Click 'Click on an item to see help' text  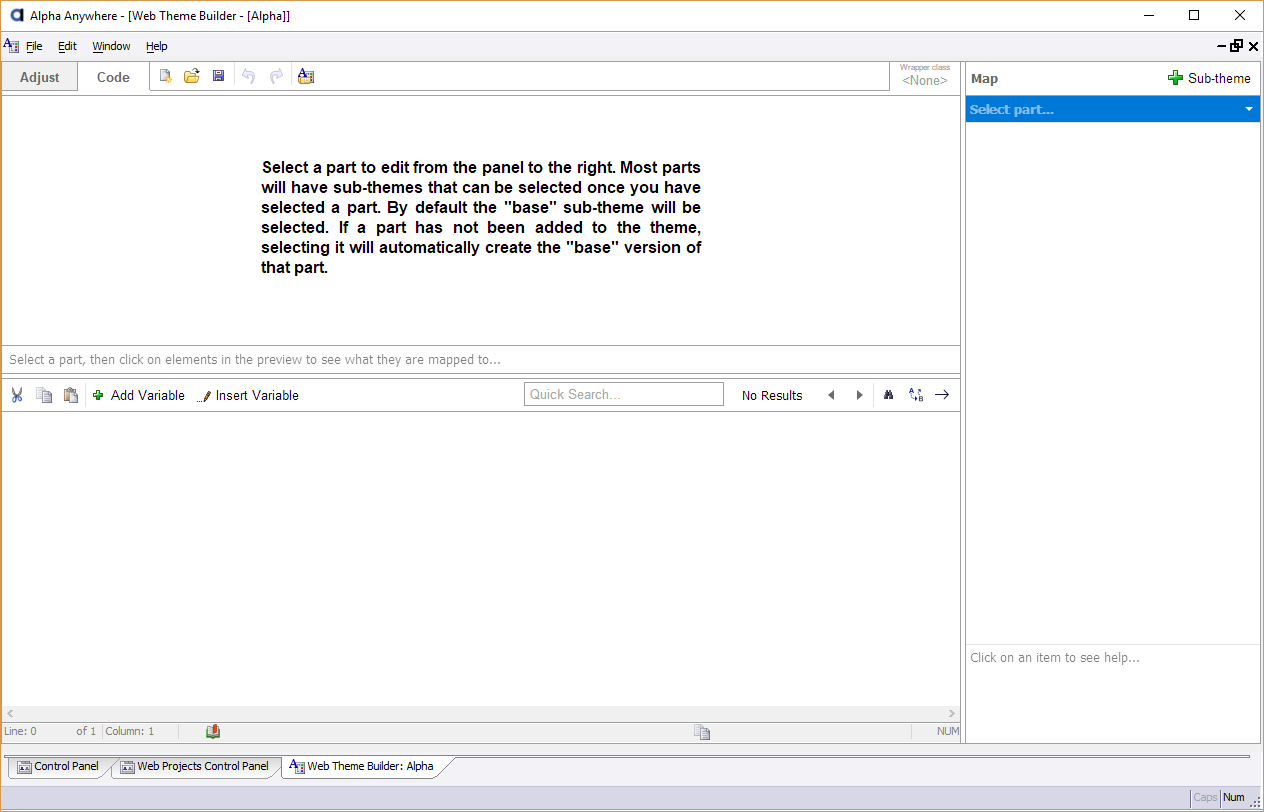pos(1055,657)
